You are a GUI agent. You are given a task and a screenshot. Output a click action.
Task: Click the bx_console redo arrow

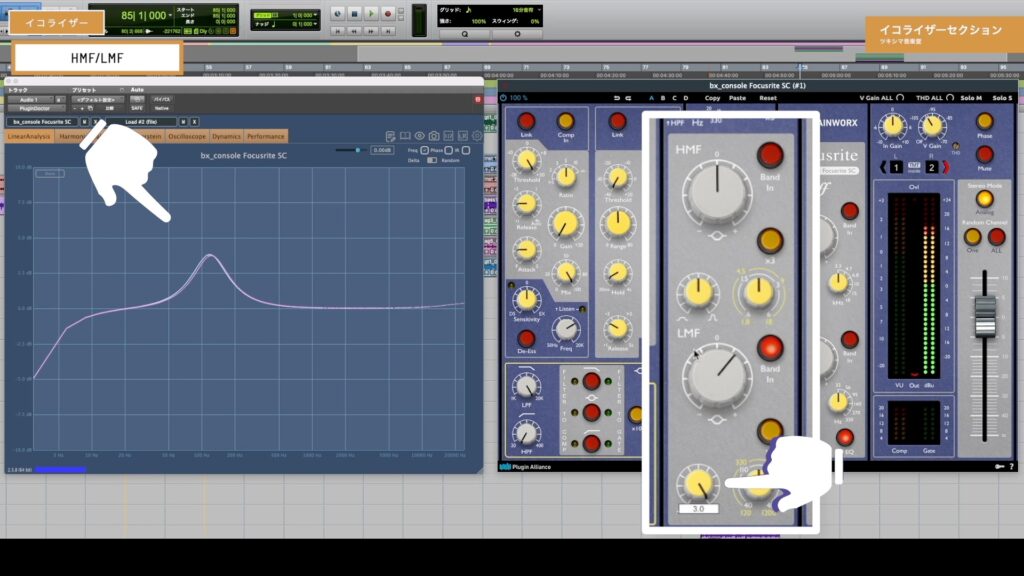(x=628, y=98)
